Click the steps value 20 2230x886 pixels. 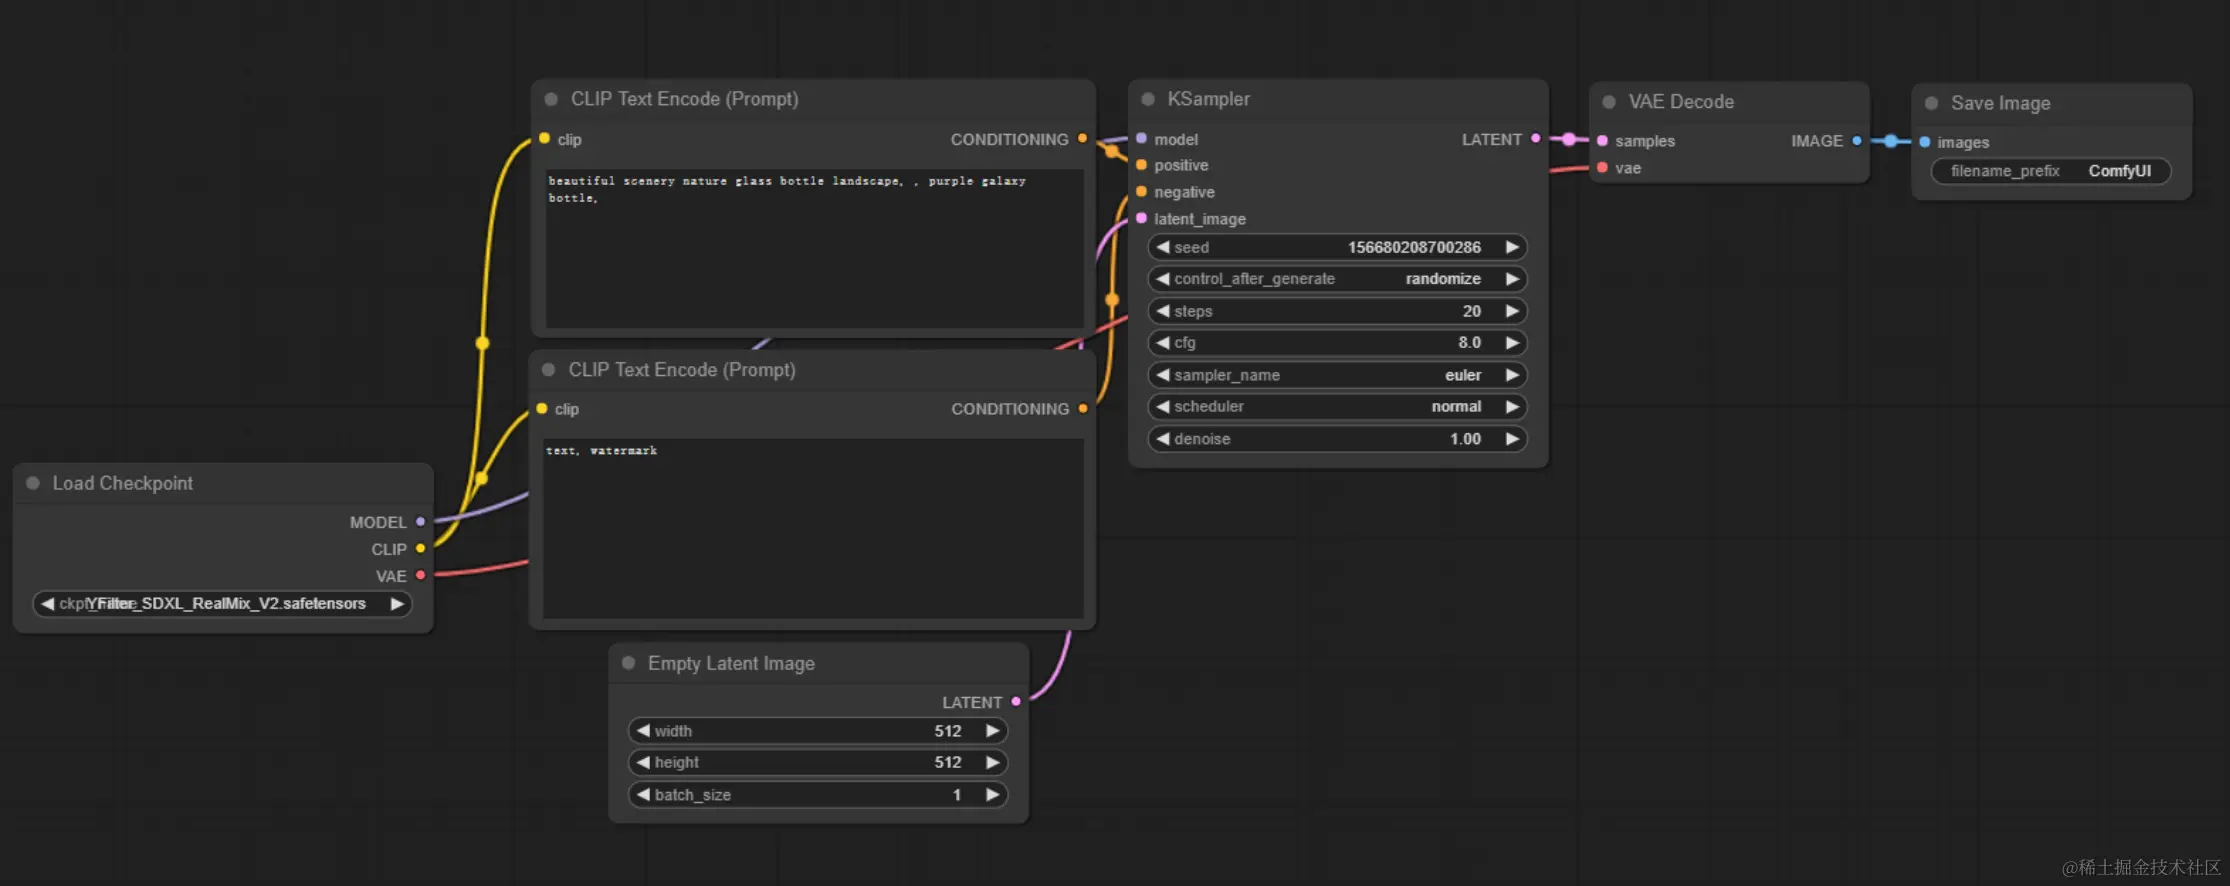(x=1471, y=311)
